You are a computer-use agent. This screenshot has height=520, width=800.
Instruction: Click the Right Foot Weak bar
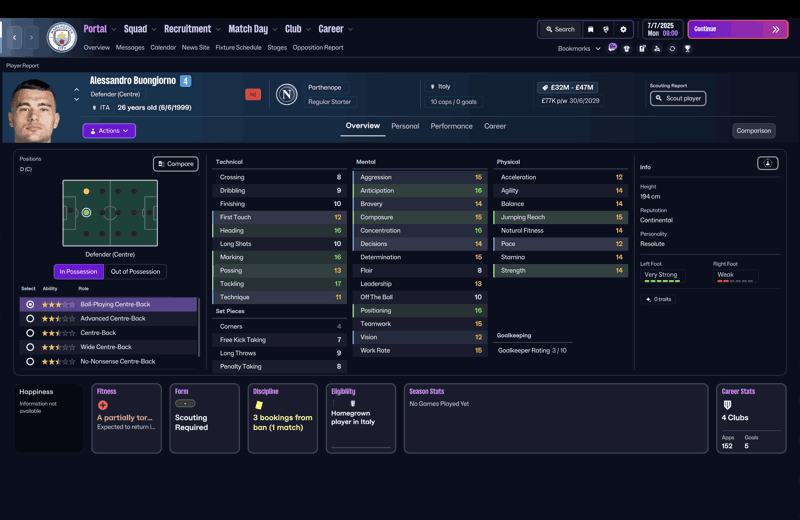point(735,276)
